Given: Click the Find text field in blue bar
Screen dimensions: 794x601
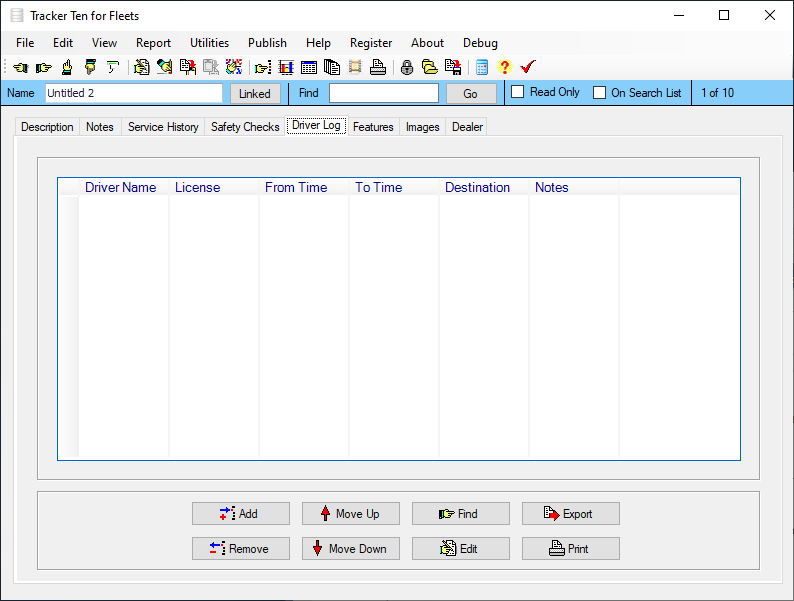Looking at the screenshot, I should point(383,93).
